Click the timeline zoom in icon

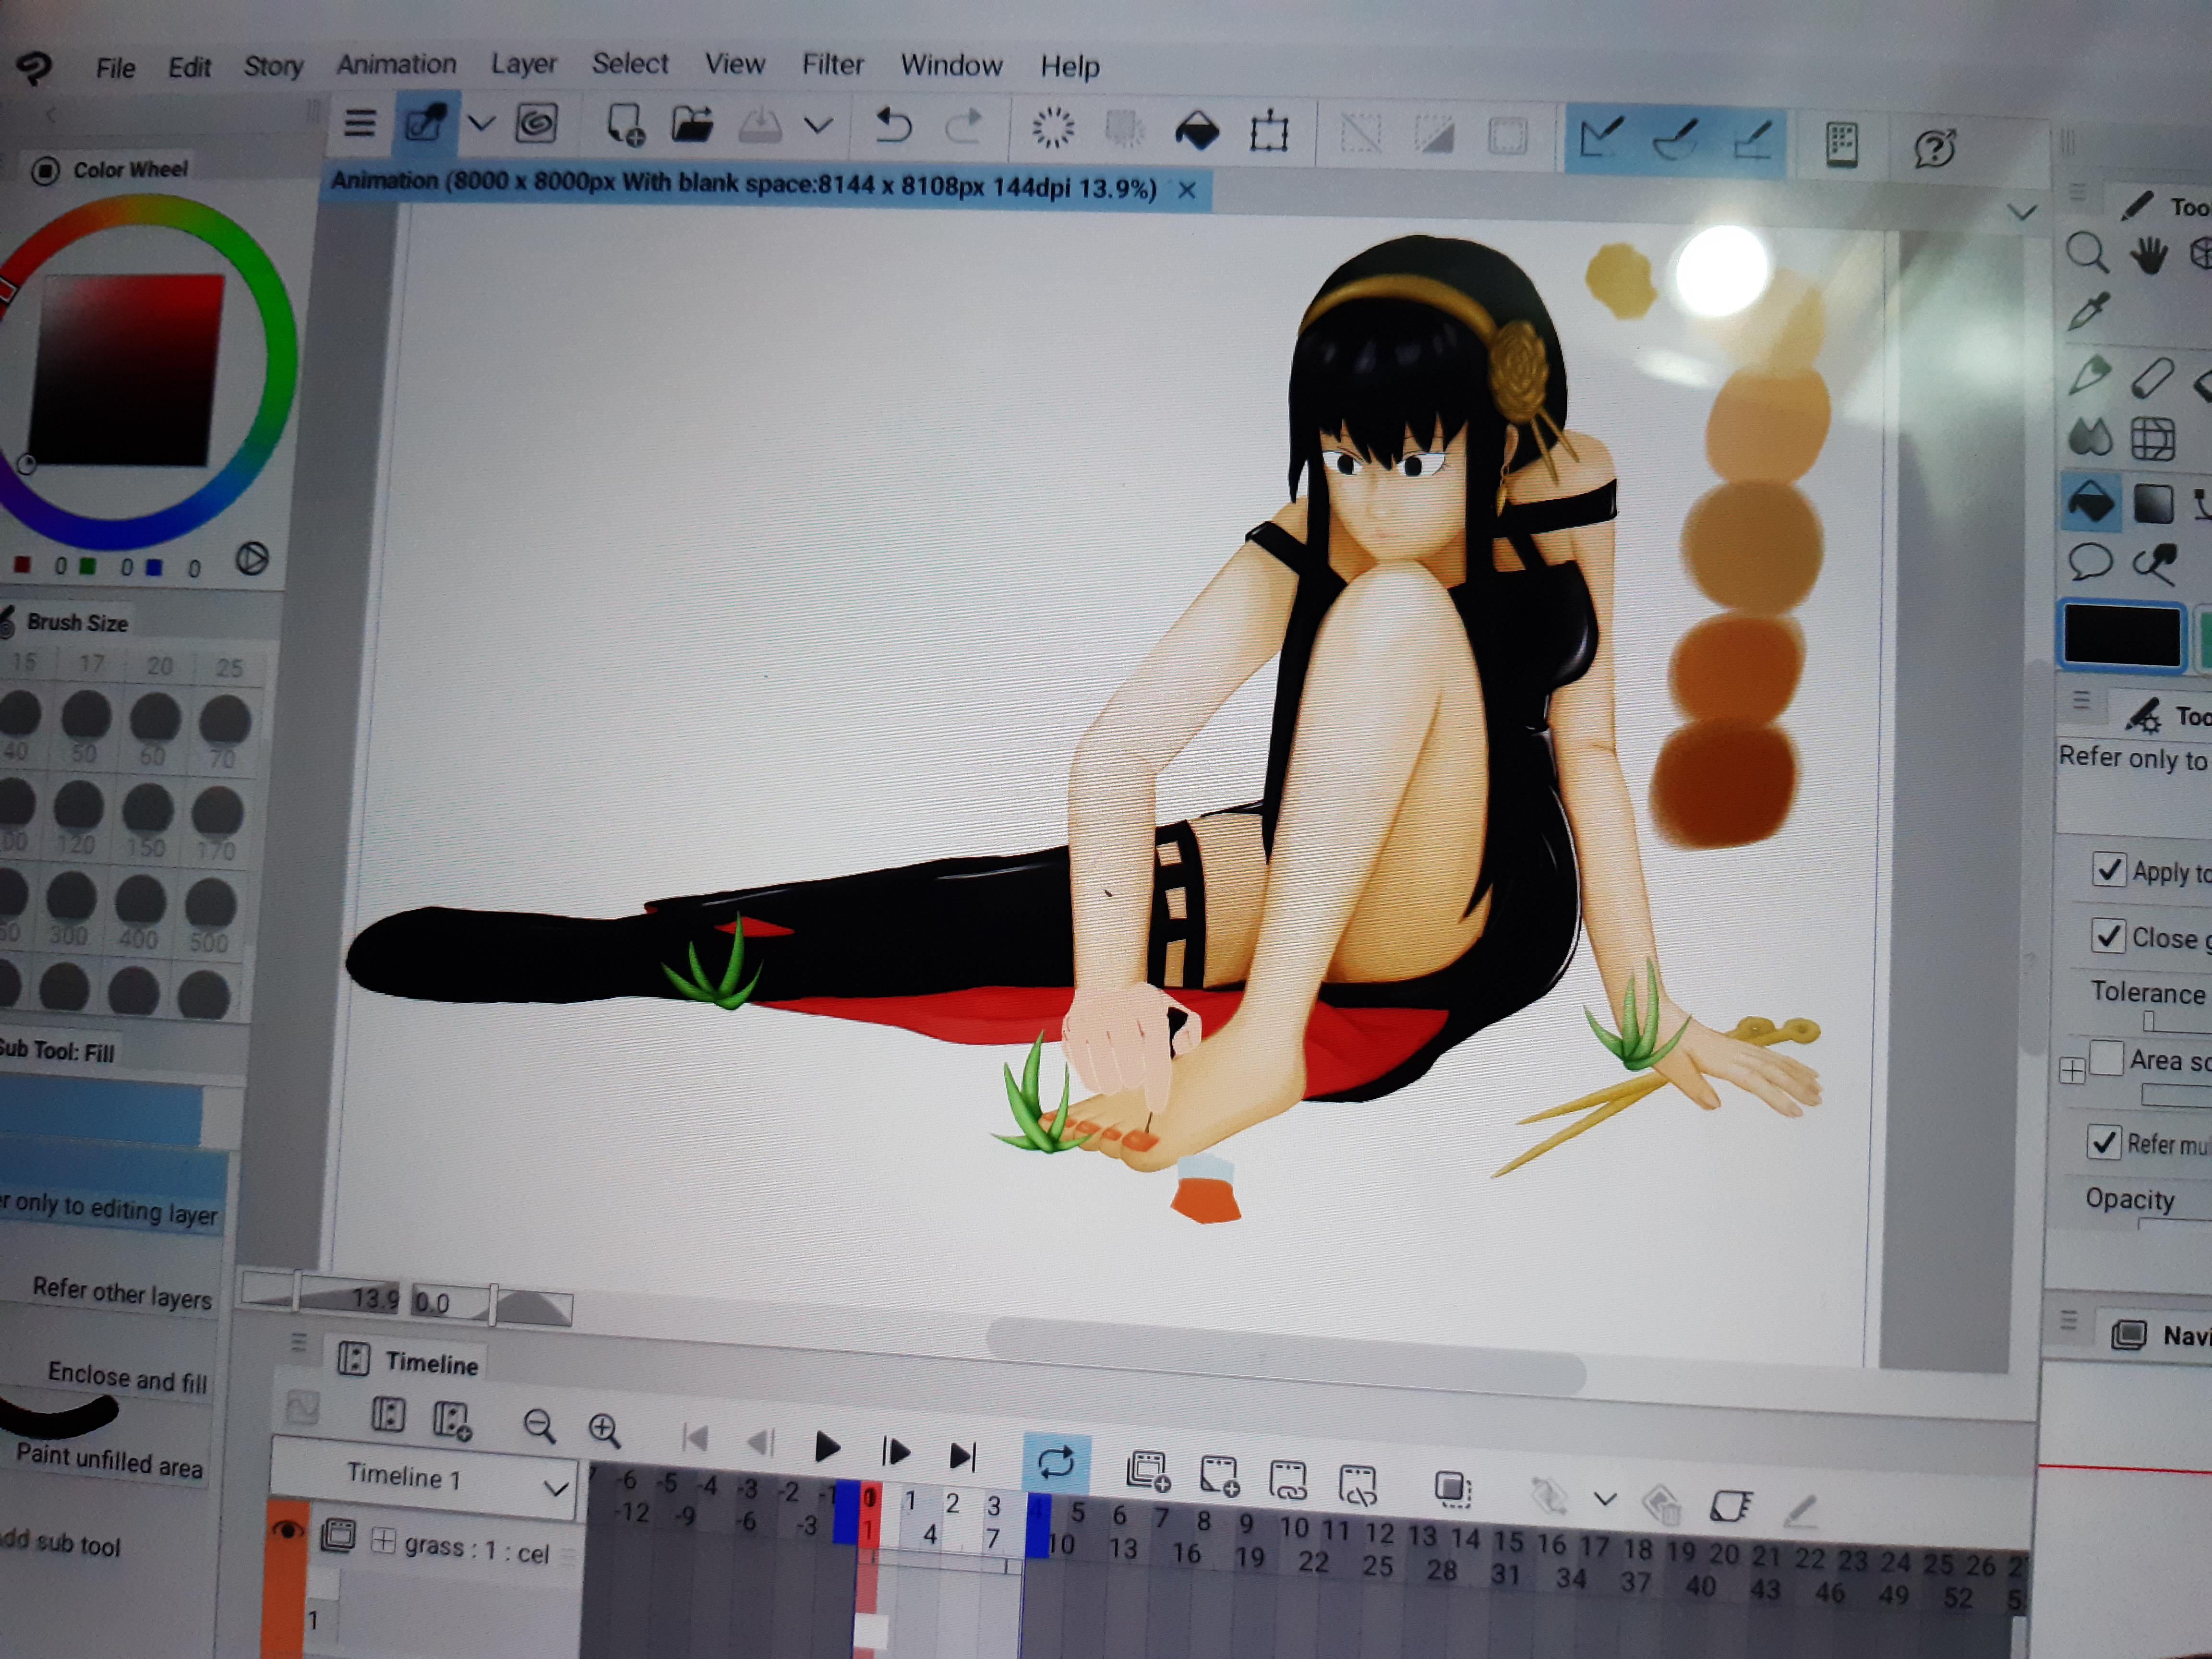[604, 1429]
